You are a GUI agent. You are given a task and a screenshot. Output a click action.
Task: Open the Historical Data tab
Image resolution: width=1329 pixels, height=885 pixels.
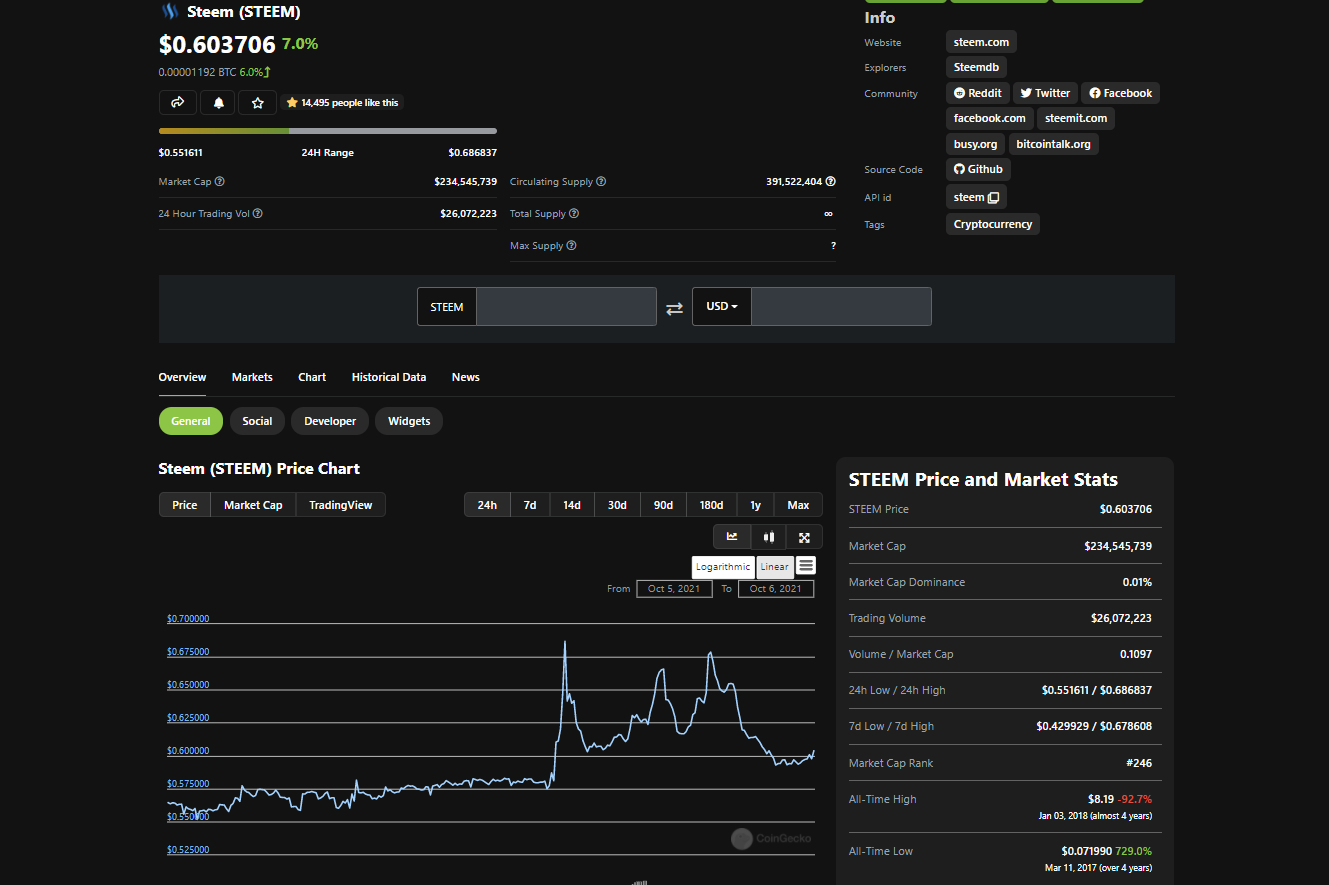389,377
